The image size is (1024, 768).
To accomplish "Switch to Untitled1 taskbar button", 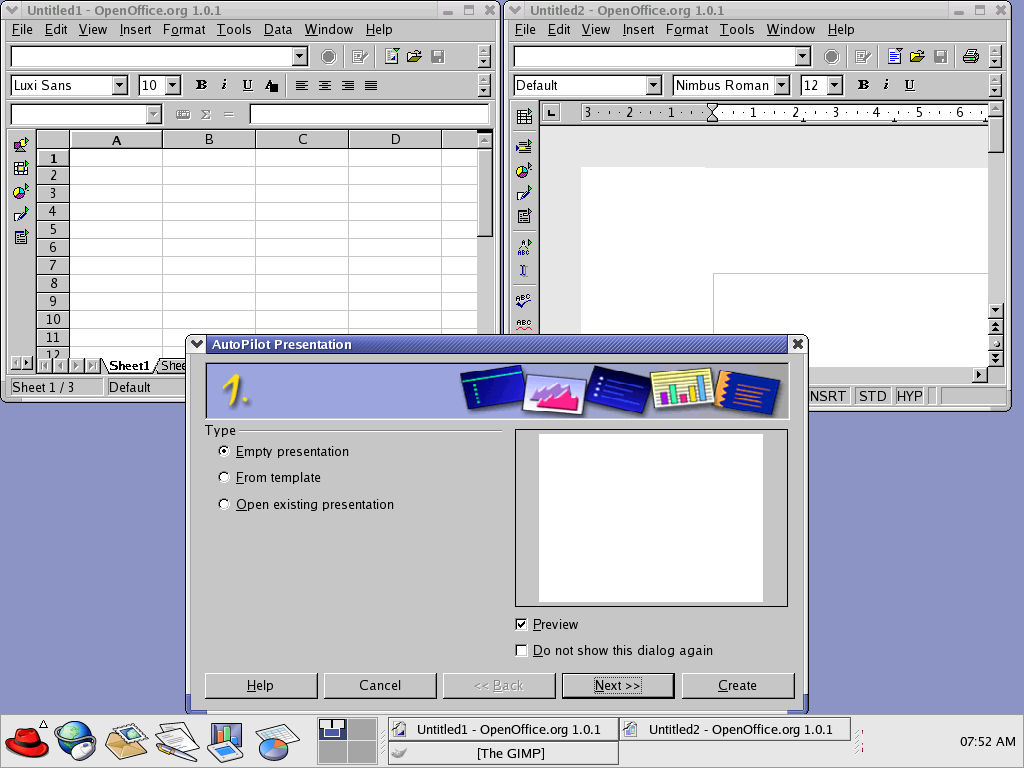I will pos(503,729).
